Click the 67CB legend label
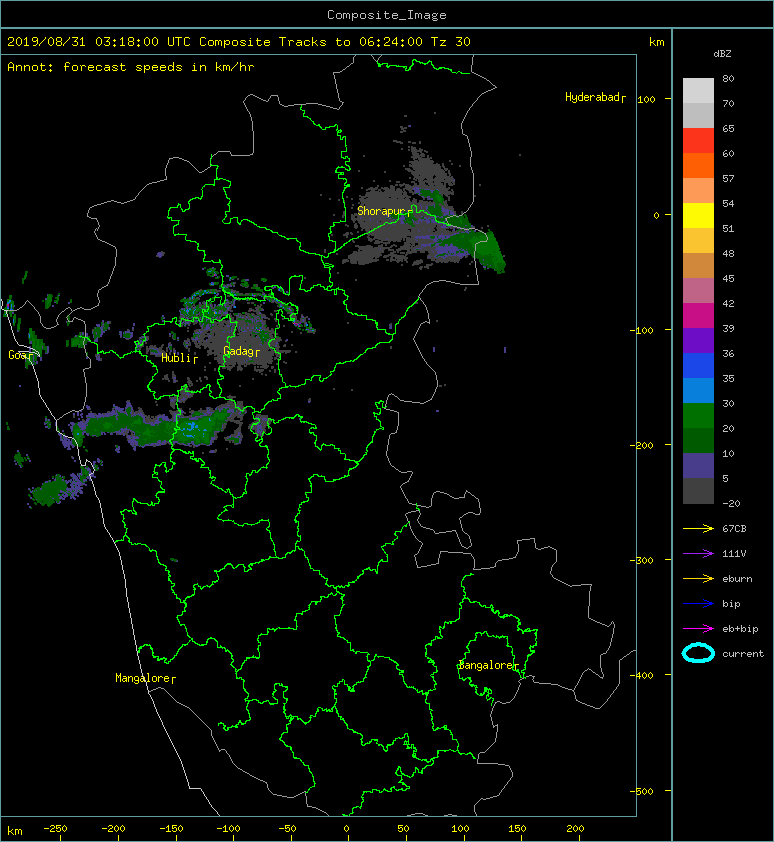774x842 pixels. point(734,528)
